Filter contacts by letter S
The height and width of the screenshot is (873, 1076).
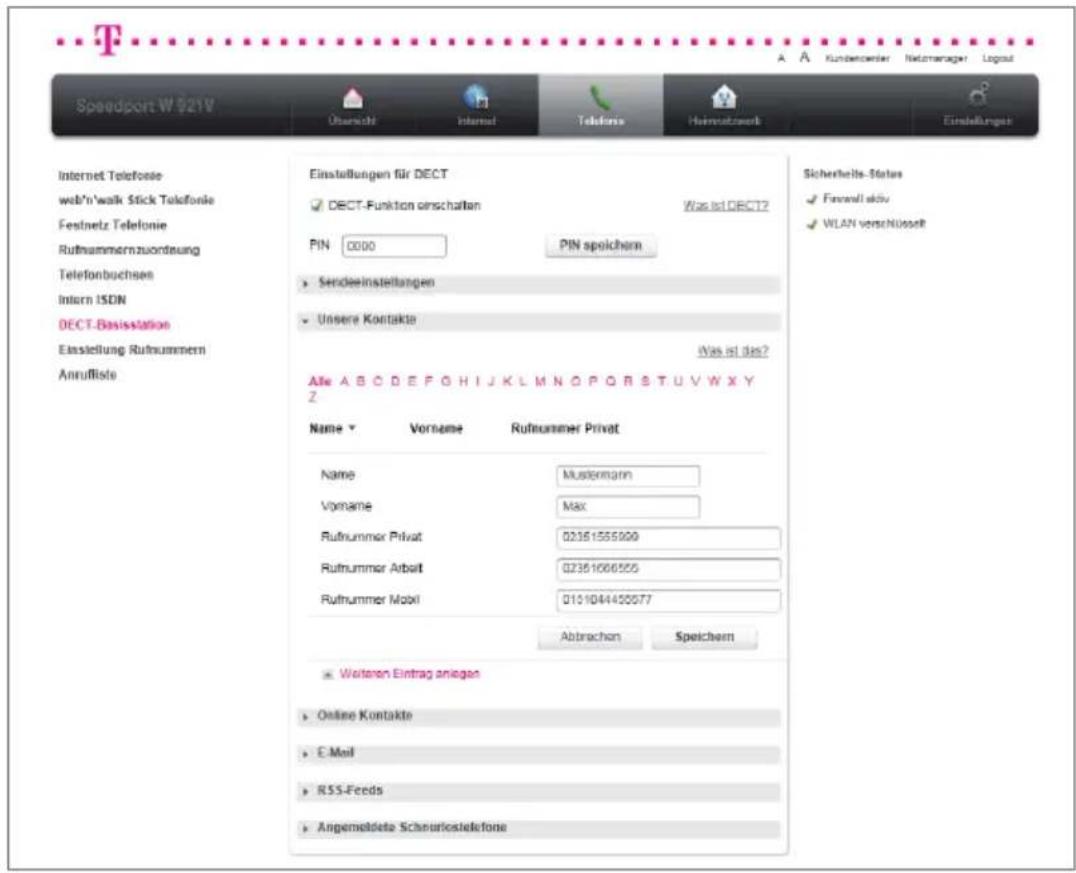point(645,382)
